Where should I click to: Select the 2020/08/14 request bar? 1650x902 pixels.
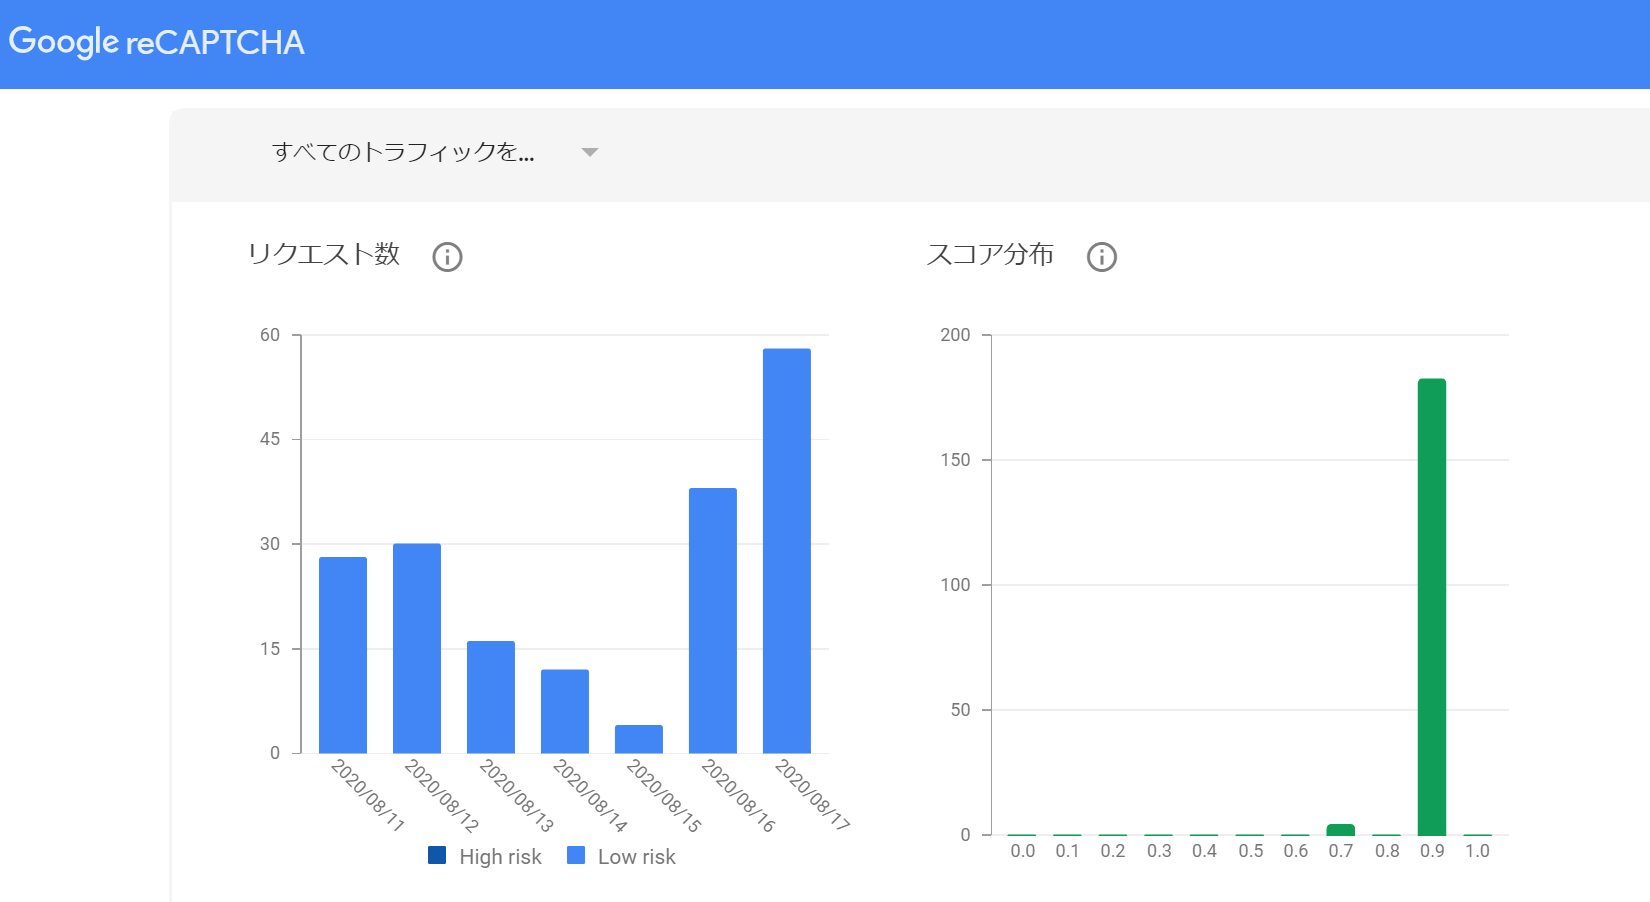(565, 711)
